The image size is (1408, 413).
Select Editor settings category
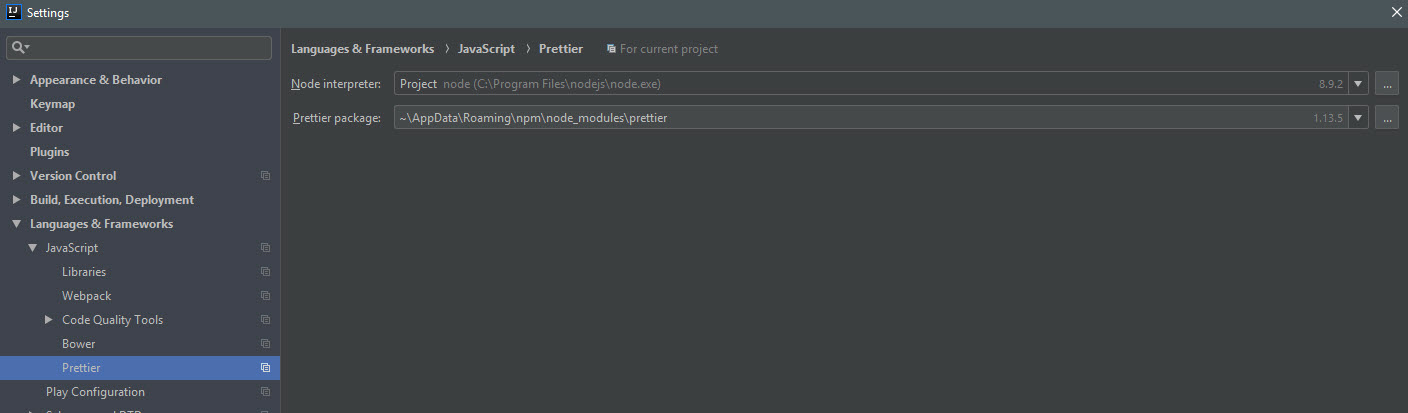point(46,128)
